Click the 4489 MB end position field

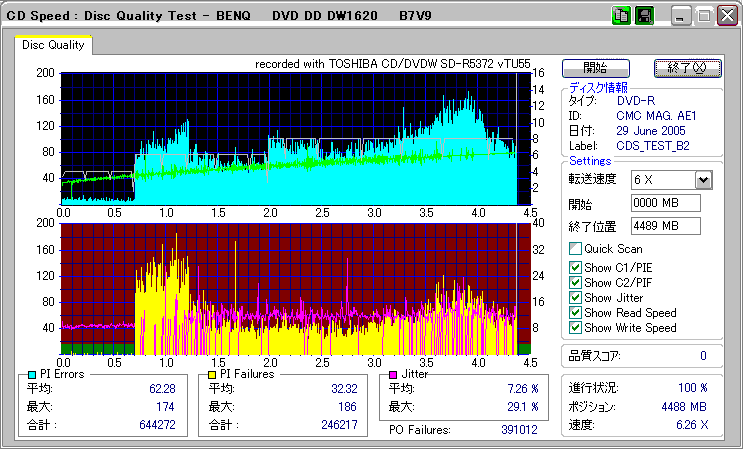pos(666,225)
